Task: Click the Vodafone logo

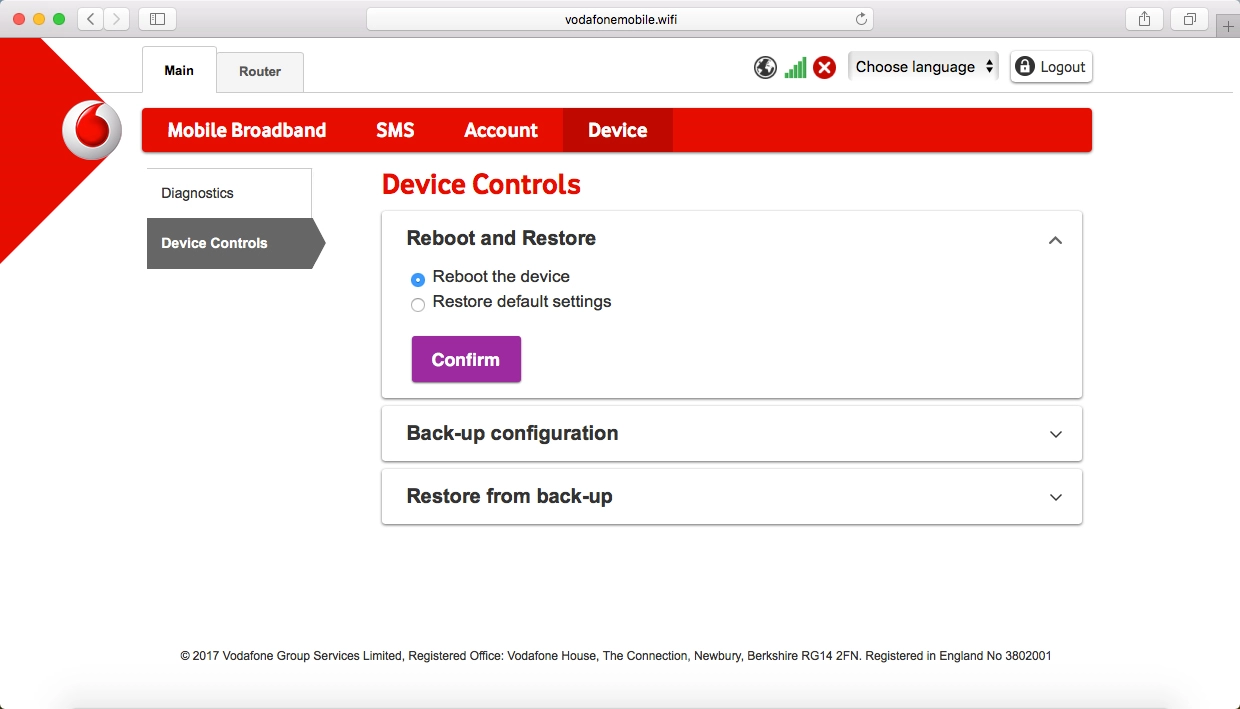Action: point(92,131)
